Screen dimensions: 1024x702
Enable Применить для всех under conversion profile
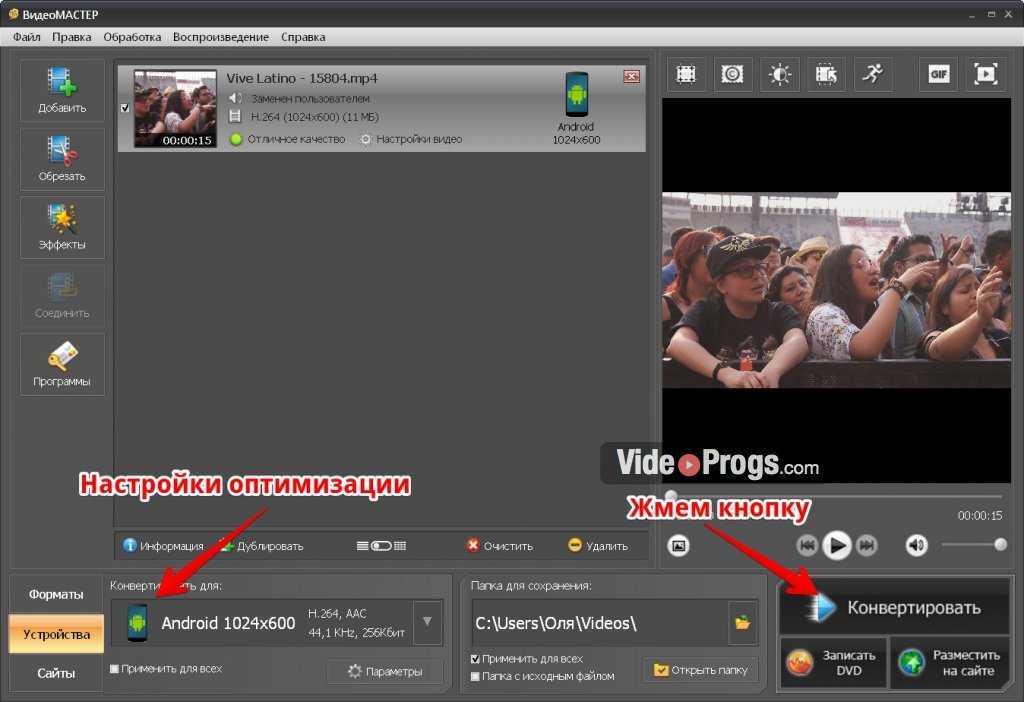click(114, 668)
